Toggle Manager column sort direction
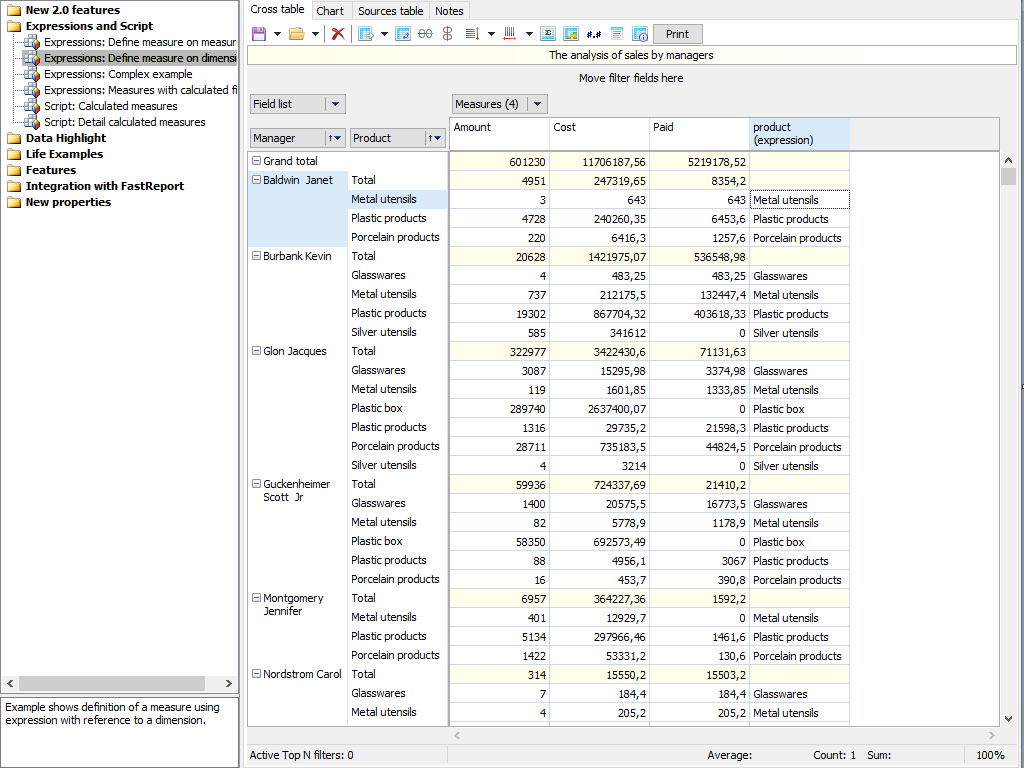Screen dimensions: 1024x768 click(x=331, y=137)
